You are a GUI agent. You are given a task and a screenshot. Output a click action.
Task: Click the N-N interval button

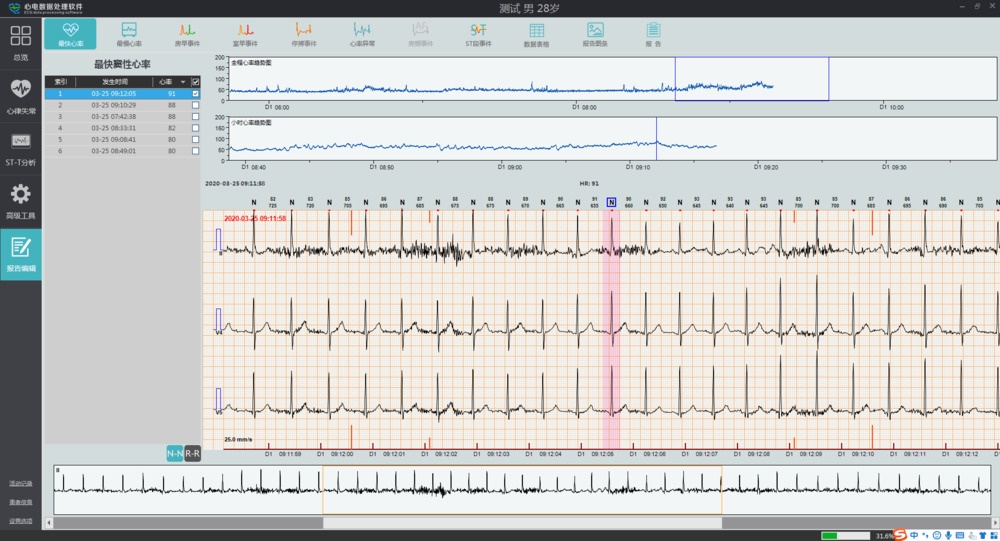click(x=174, y=454)
